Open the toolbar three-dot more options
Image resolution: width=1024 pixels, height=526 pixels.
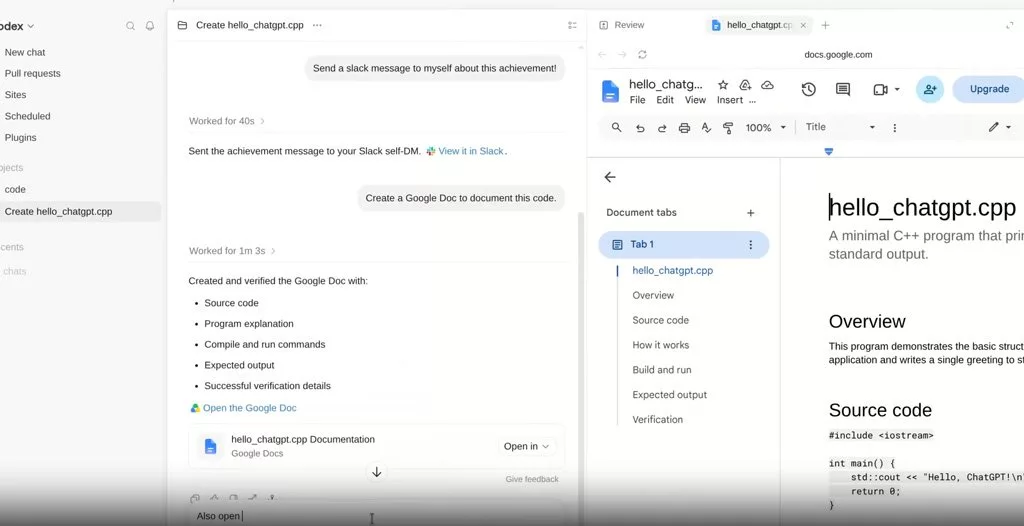coord(895,128)
